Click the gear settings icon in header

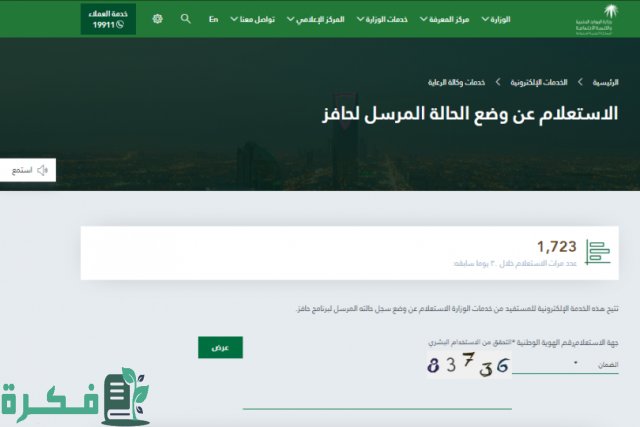[158, 19]
